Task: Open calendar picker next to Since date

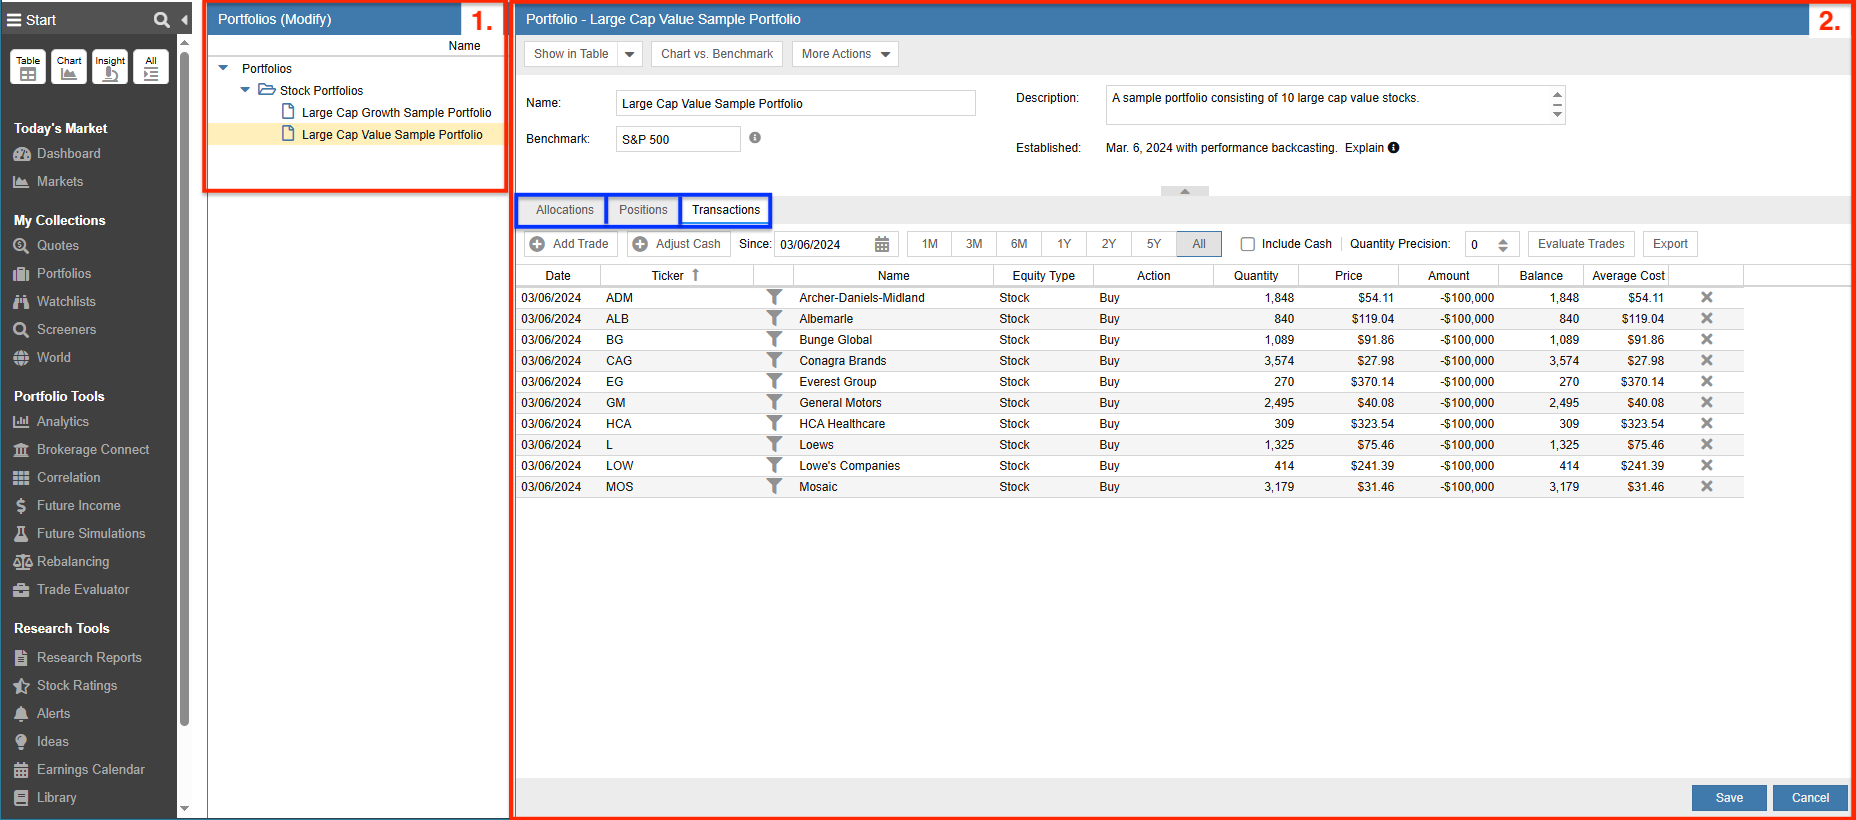Action: 881,245
